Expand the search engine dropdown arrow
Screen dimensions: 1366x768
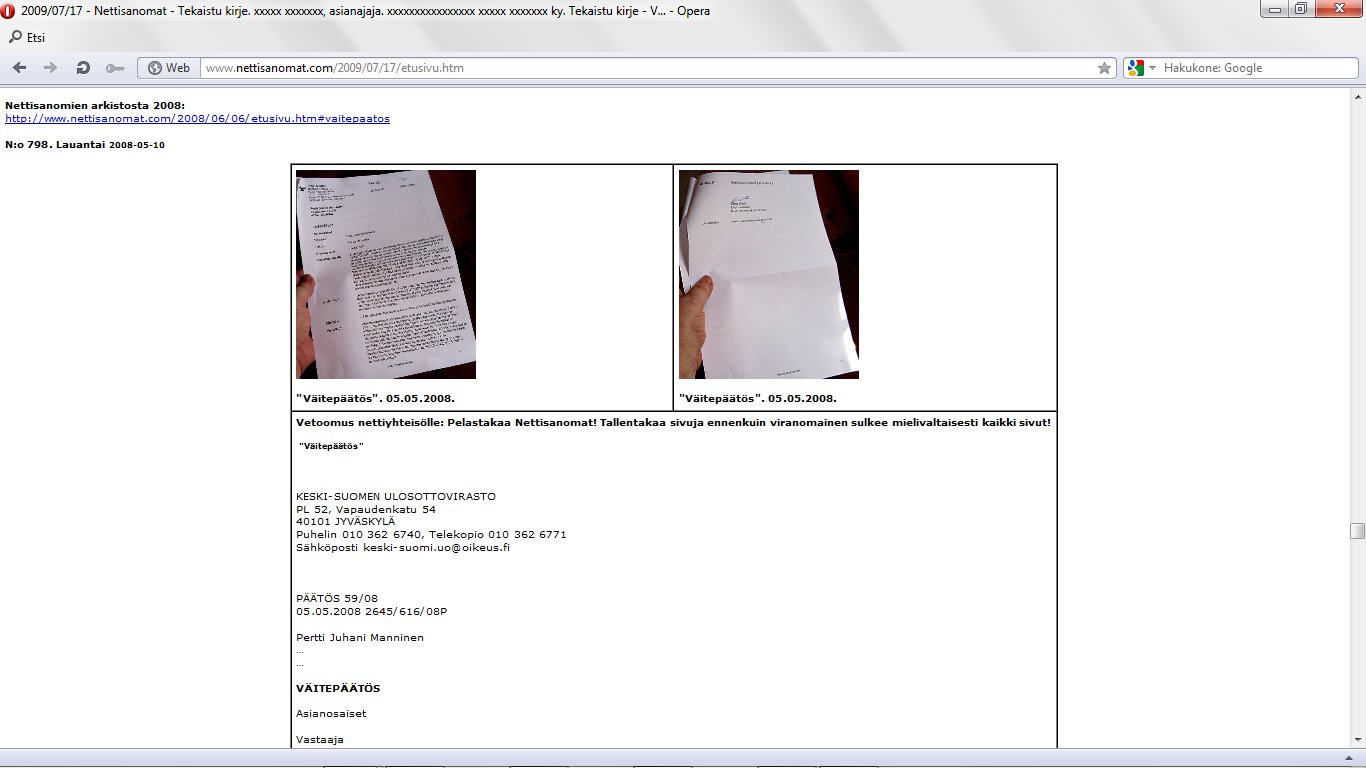point(1152,68)
